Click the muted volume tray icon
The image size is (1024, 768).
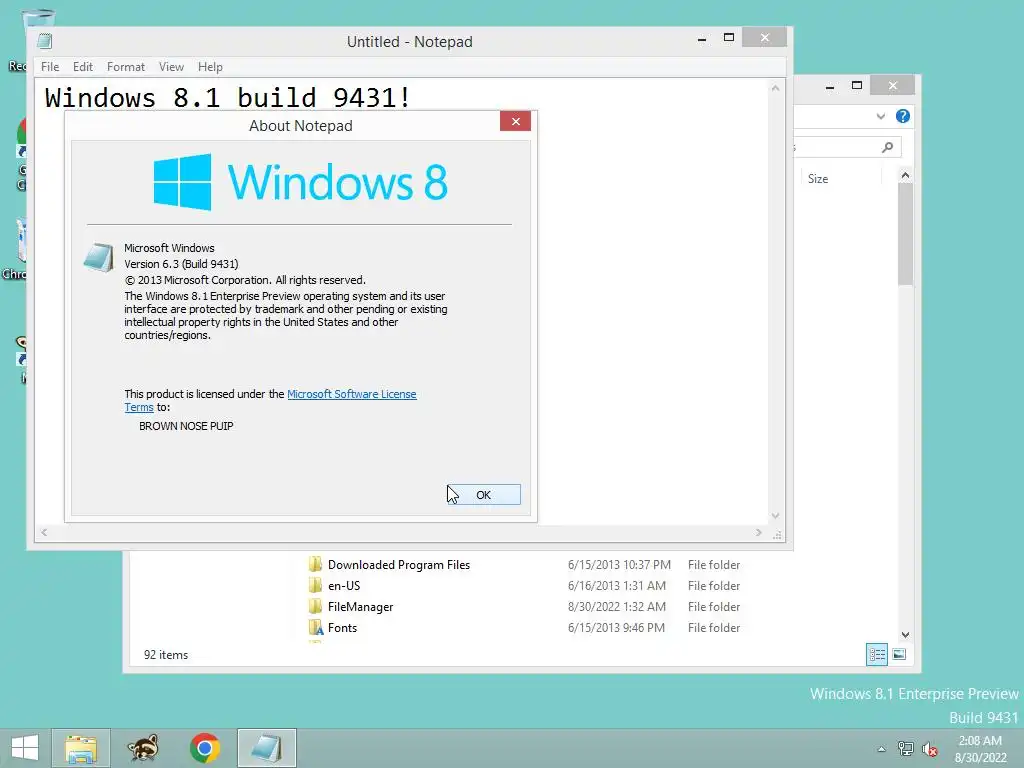point(929,749)
